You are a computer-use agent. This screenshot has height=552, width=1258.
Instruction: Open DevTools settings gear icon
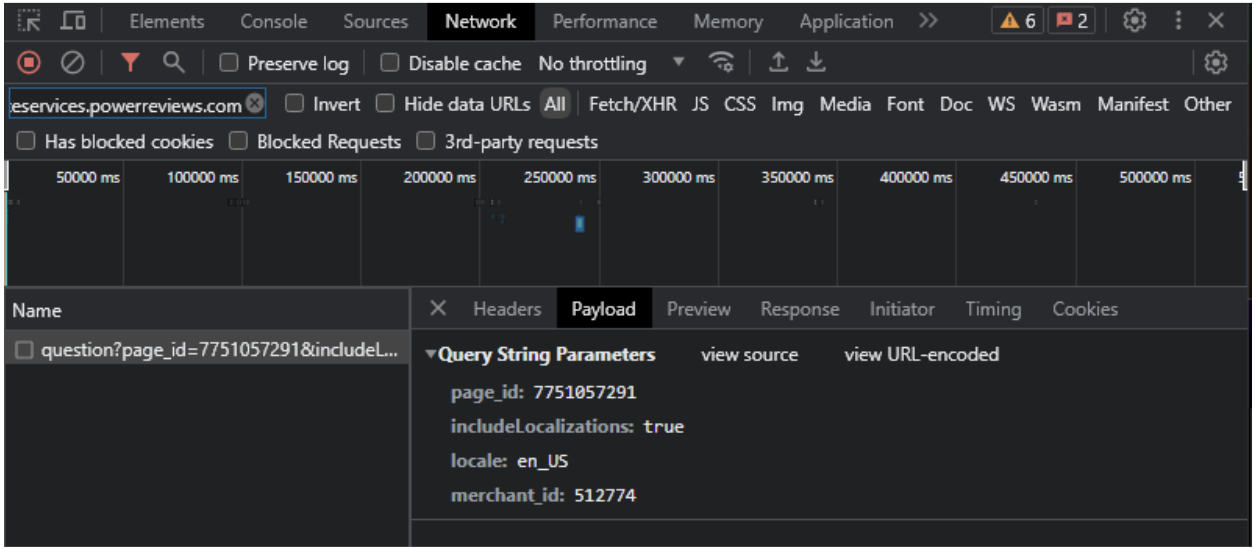[x=1134, y=21]
